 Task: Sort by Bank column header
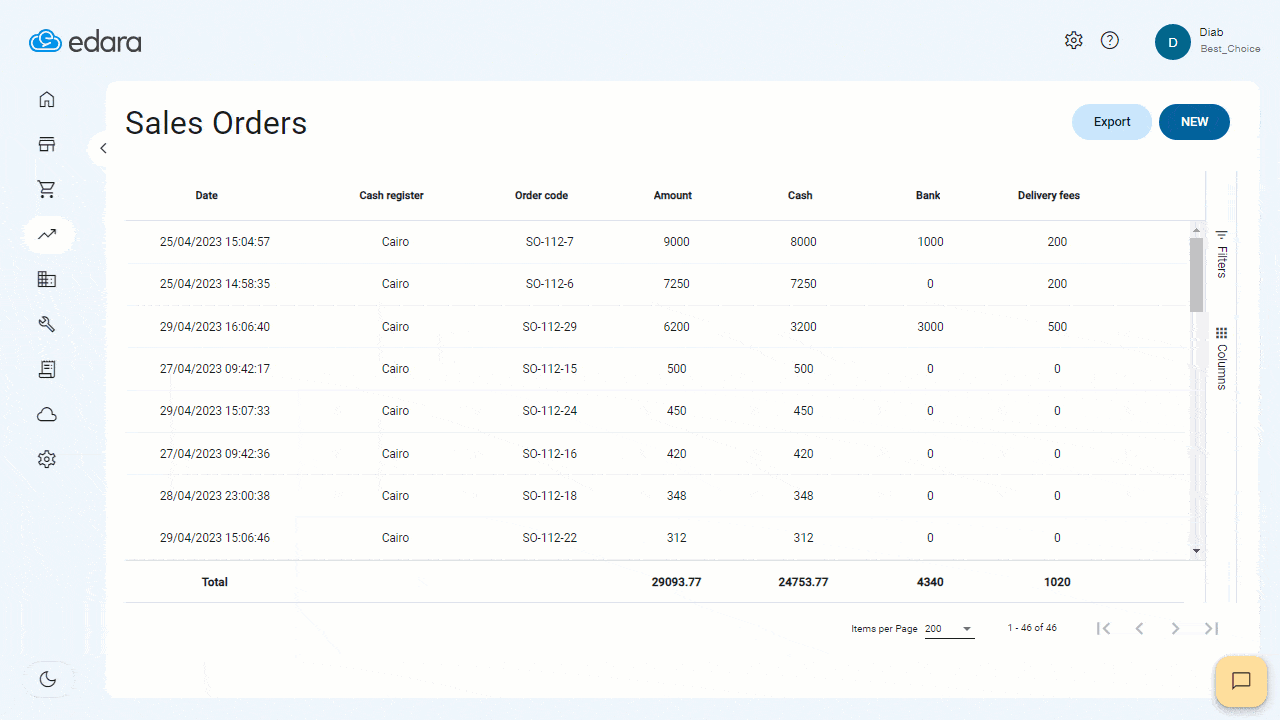point(928,196)
